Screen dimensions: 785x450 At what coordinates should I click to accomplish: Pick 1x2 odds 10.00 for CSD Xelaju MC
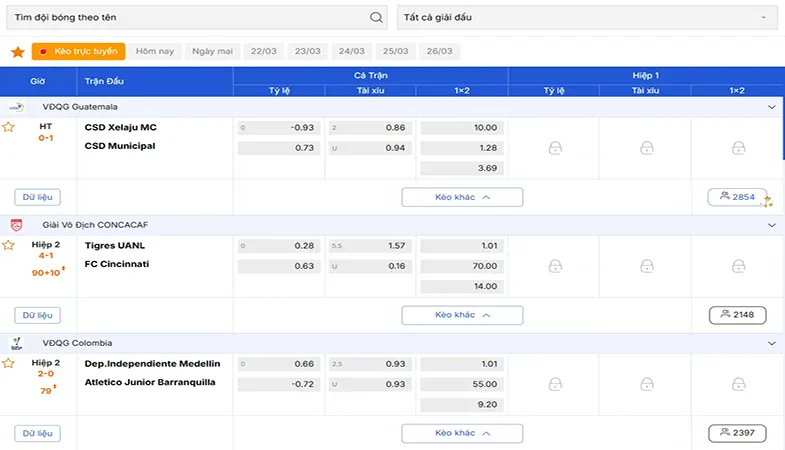click(x=462, y=128)
